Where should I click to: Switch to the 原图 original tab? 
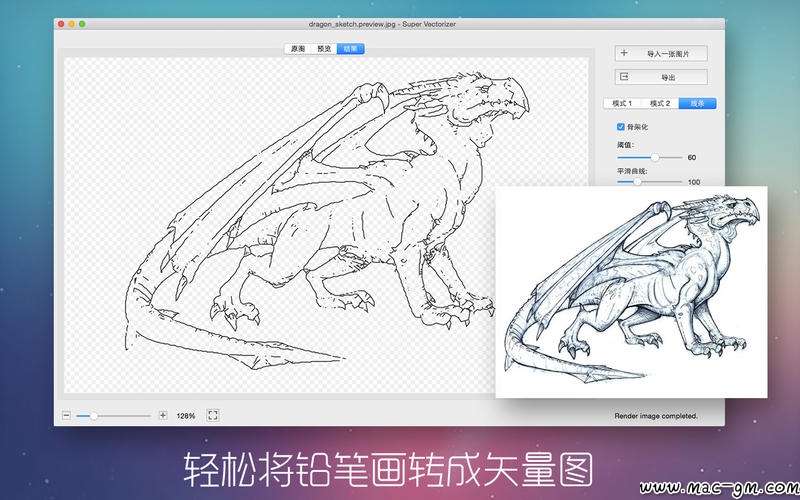coord(298,49)
